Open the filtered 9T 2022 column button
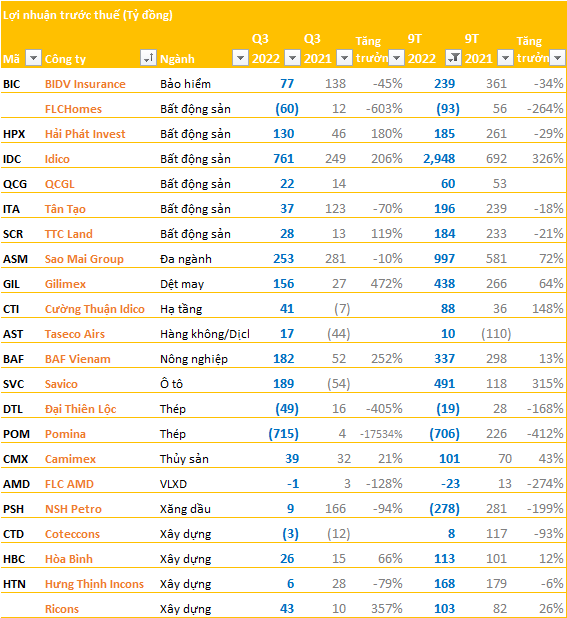Image resolution: width=567 pixels, height=618 pixels. (x=454, y=58)
